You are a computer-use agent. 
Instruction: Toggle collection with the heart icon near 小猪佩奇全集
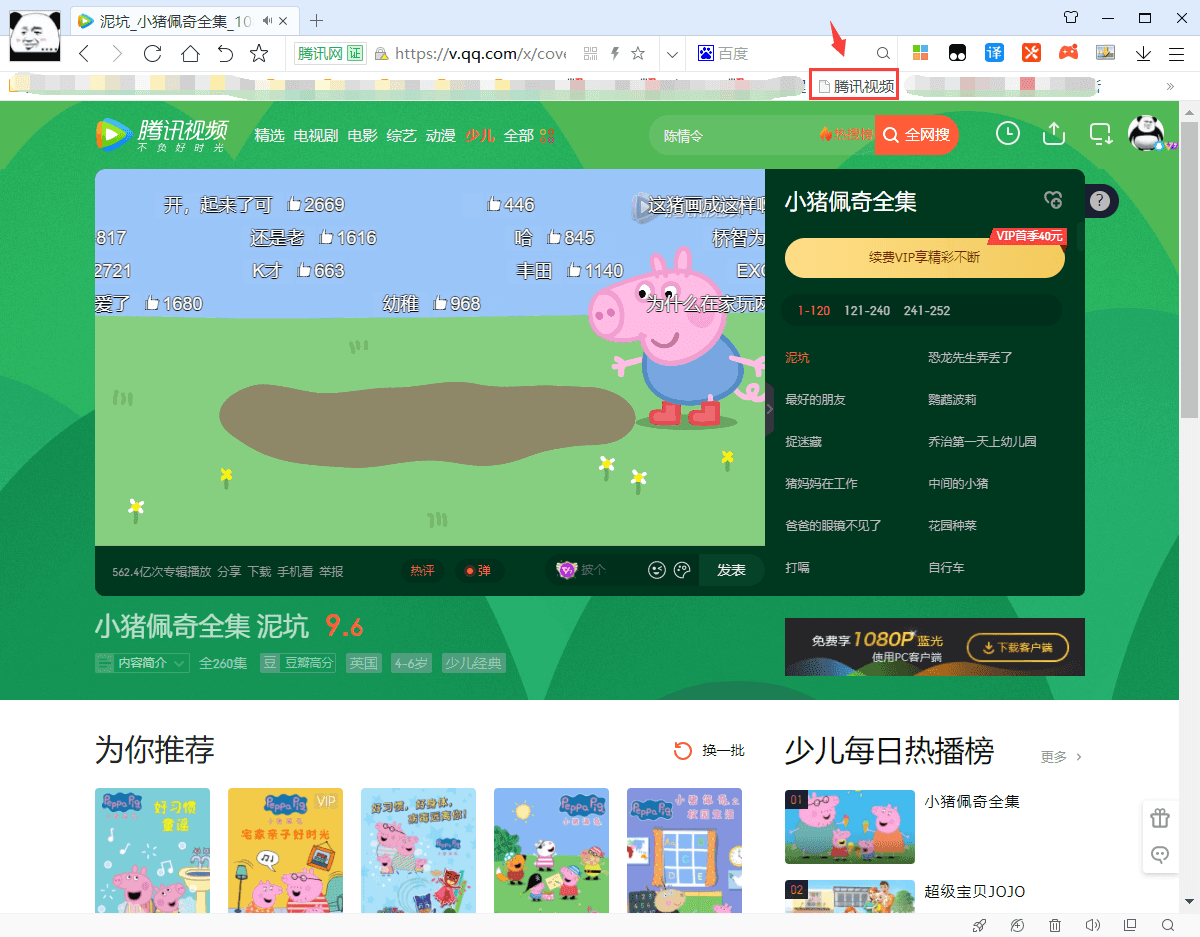[1053, 200]
